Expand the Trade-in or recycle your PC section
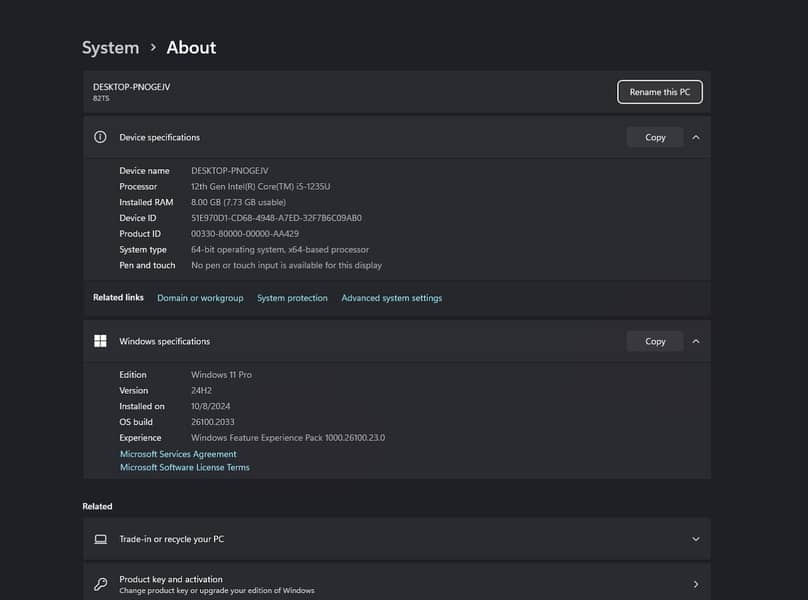The width and height of the screenshot is (808, 600). [696, 539]
